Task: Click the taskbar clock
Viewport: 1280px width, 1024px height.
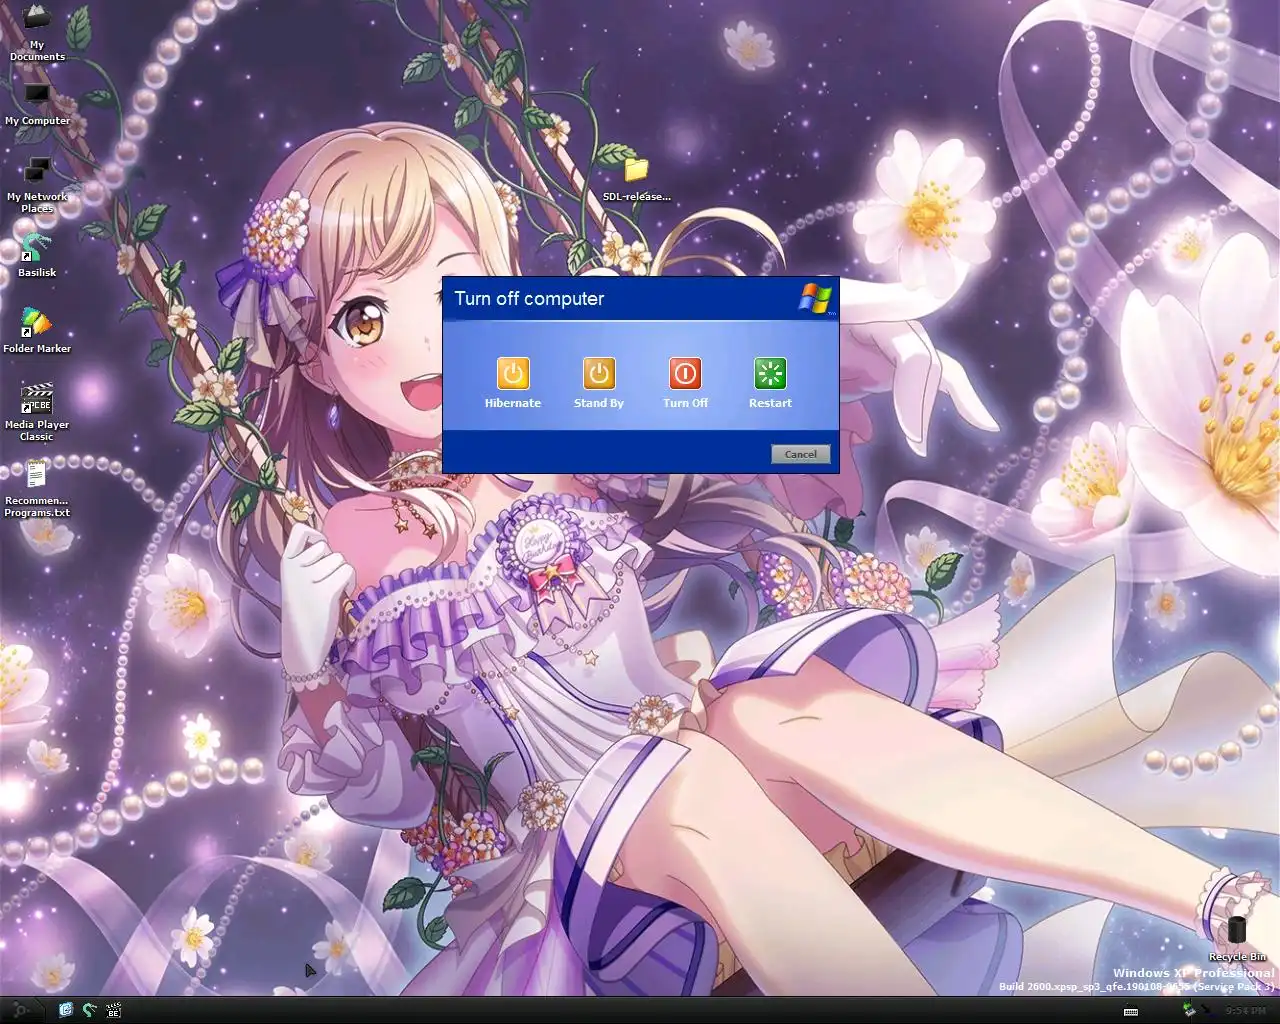Action: [x=1246, y=1011]
